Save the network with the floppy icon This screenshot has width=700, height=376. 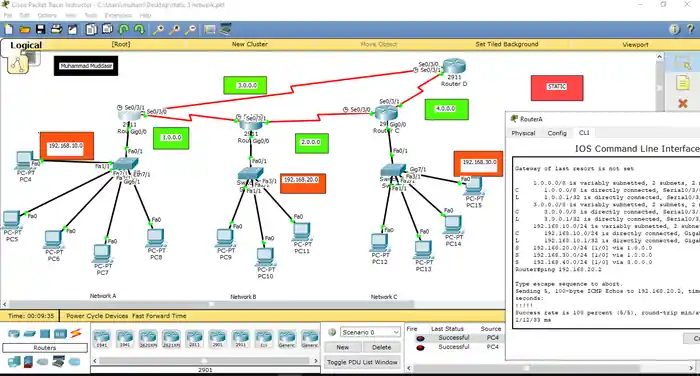pos(41,29)
